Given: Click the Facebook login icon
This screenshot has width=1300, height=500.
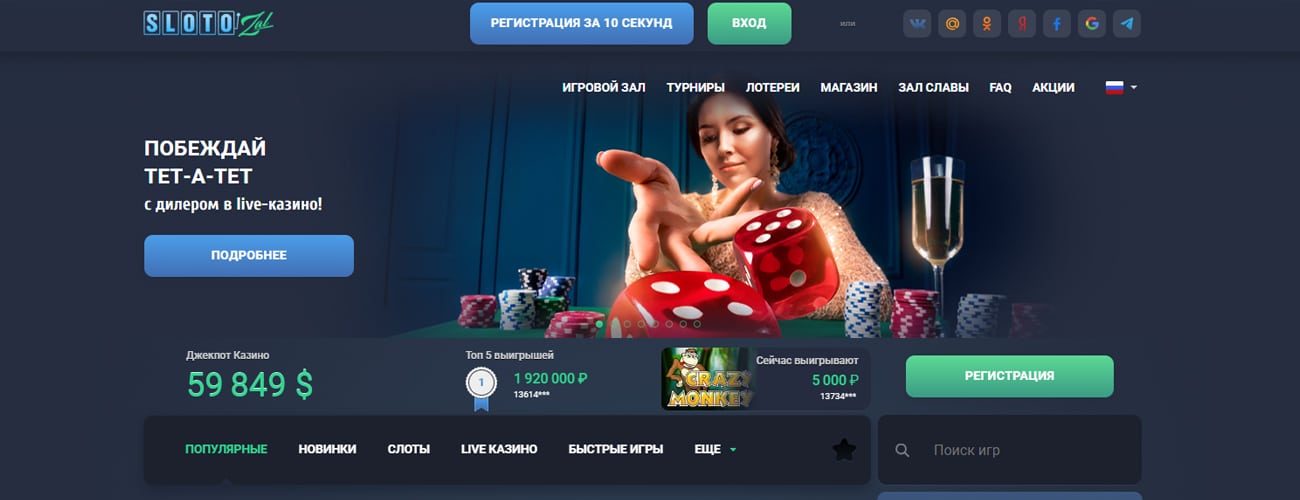Looking at the screenshot, I should [x=1057, y=24].
